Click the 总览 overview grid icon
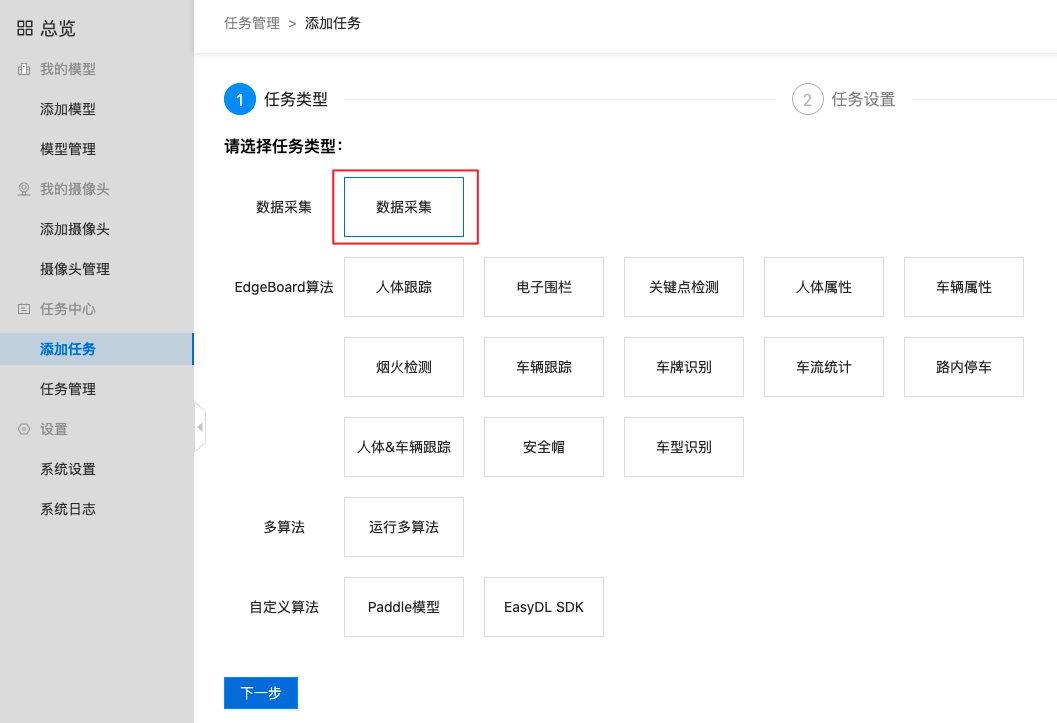The image size is (1057, 723). (x=25, y=28)
